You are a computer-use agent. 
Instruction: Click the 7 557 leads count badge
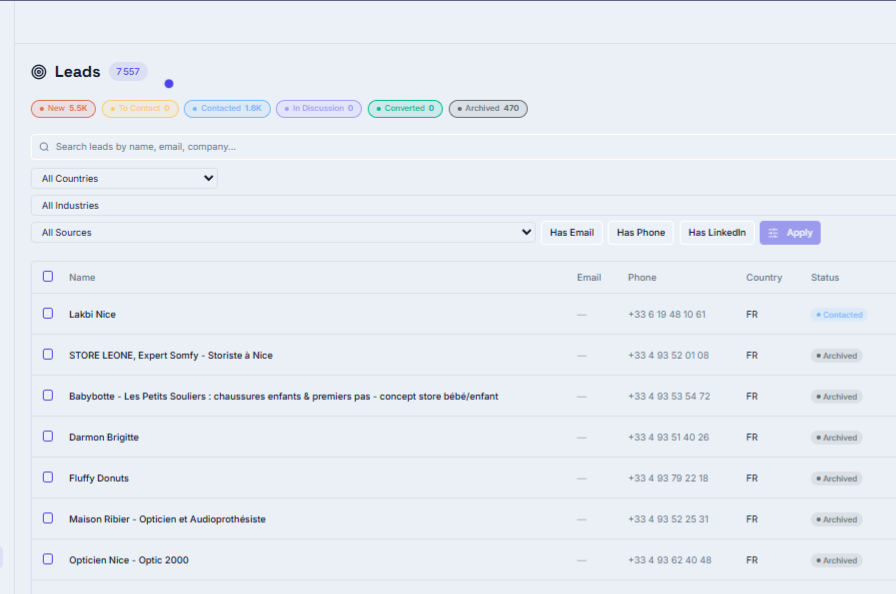128,71
